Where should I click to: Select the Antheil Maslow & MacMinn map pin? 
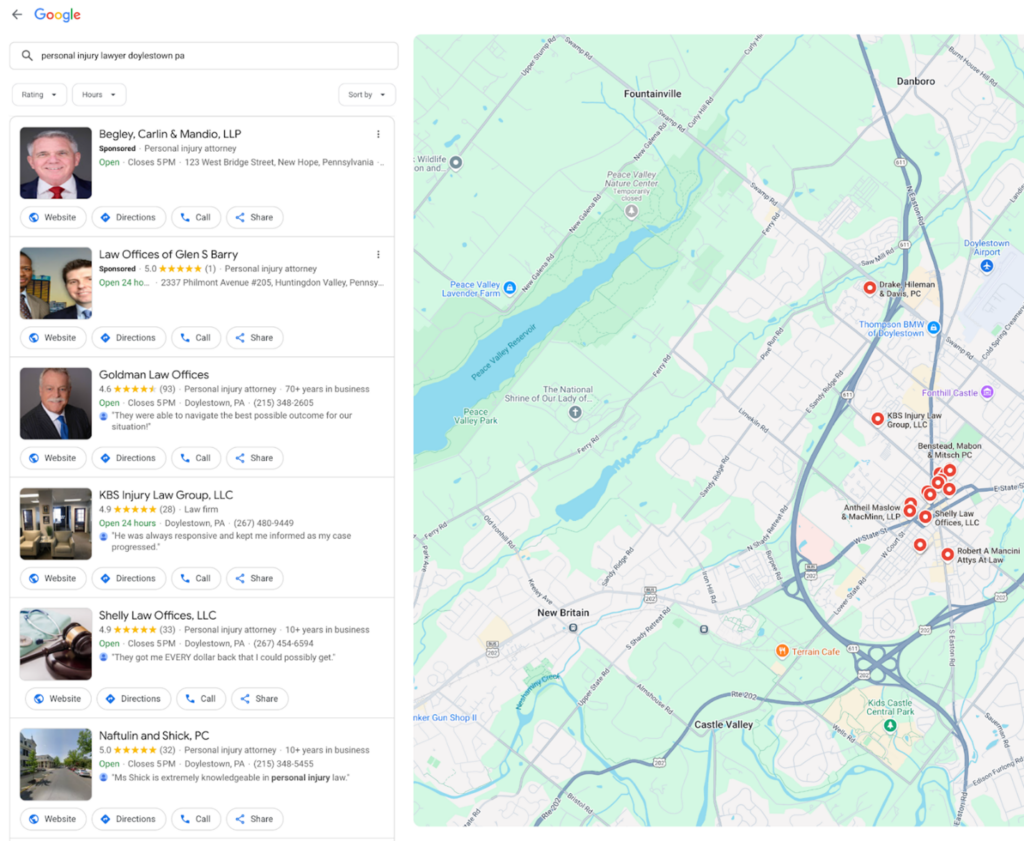[x=909, y=510]
